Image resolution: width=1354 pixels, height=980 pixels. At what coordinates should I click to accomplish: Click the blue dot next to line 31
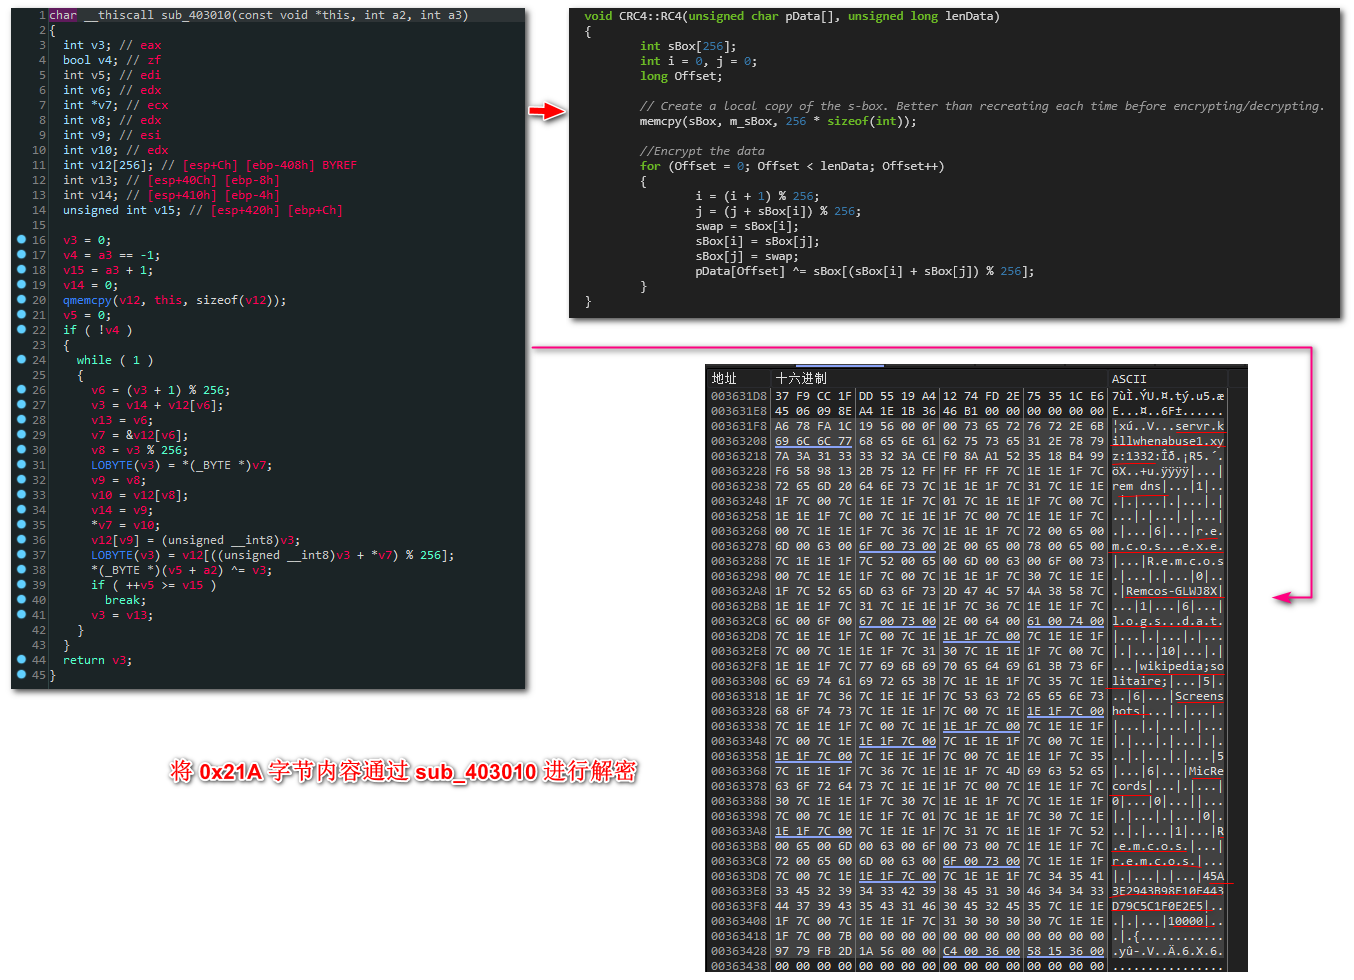(22, 465)
